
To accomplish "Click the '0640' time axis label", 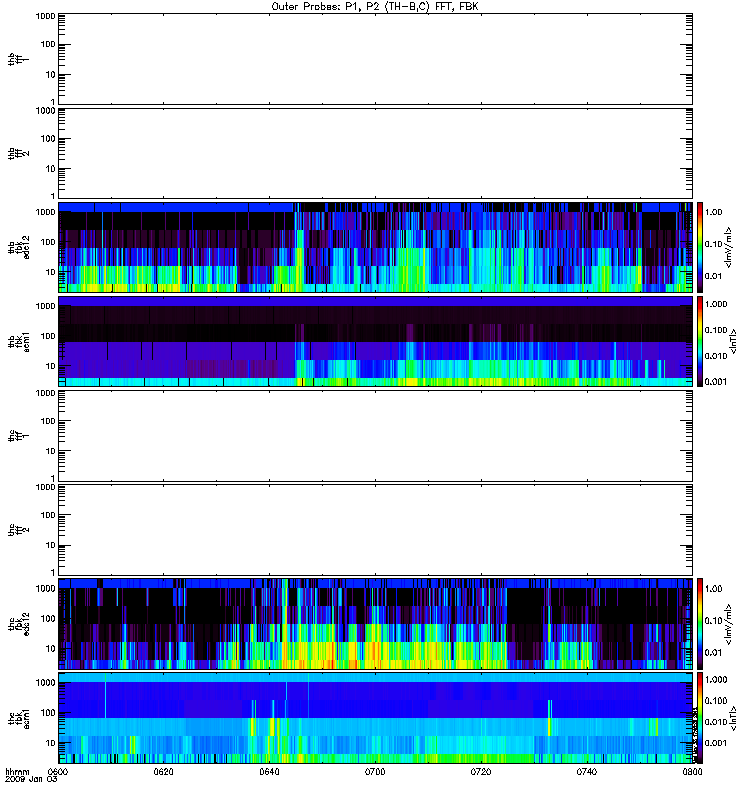I will tap(269, 772).
